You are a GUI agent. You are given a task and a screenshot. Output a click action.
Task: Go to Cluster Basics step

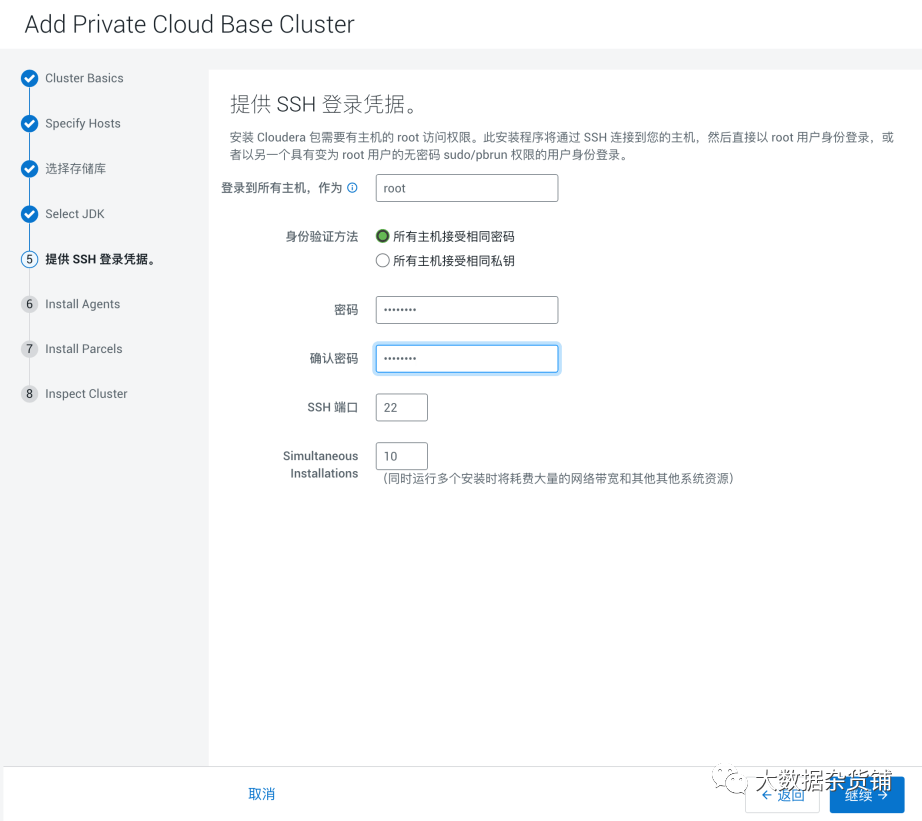(84, 78)
